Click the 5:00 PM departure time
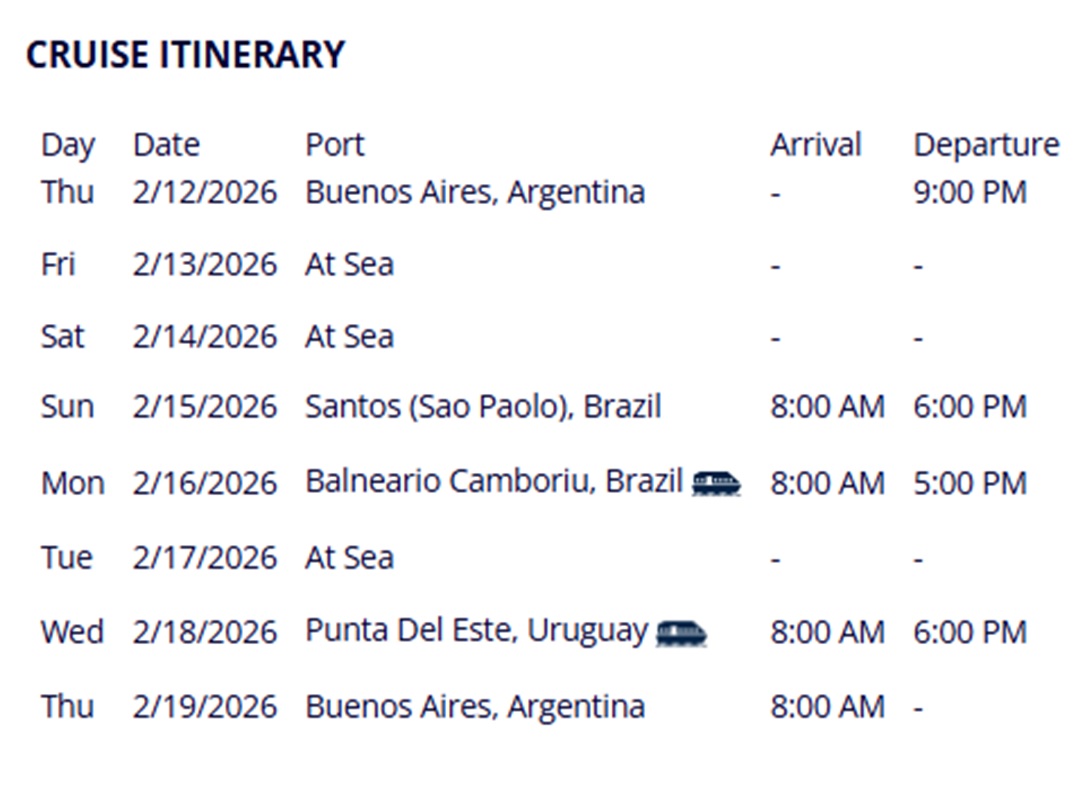This screenshot has width=1092, height=786. coord(969,483)
